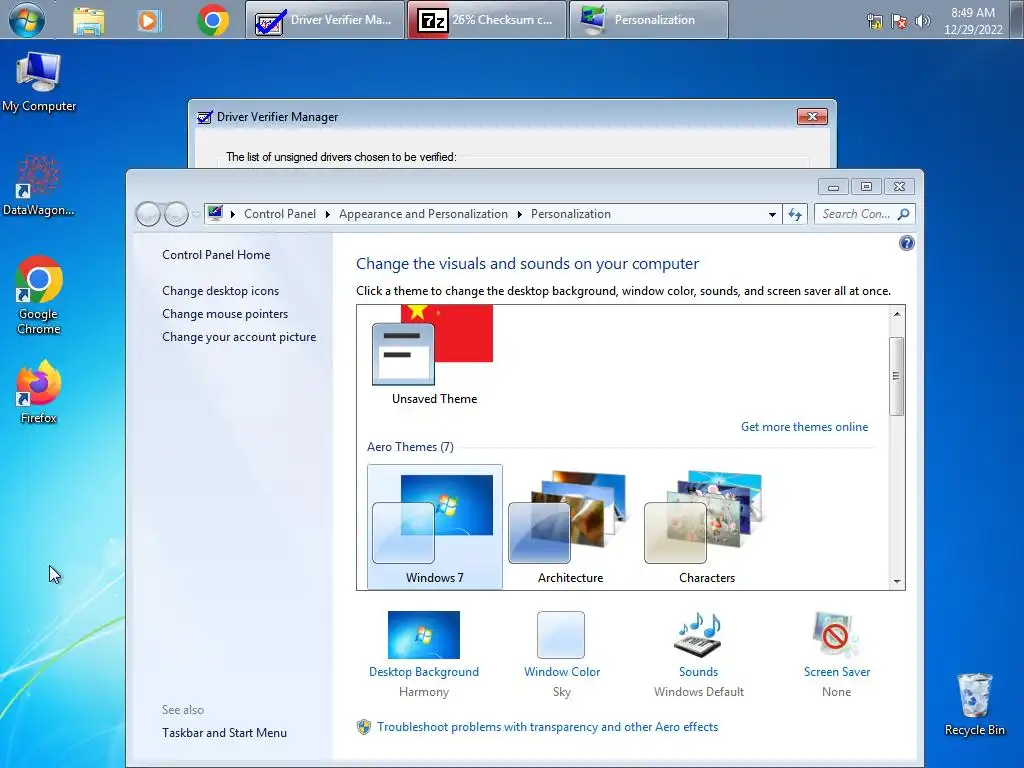Viewport: 1024px width, 768px height.
Task: Select the DataWagon desktop shortcut
Action: pos(38,185)
